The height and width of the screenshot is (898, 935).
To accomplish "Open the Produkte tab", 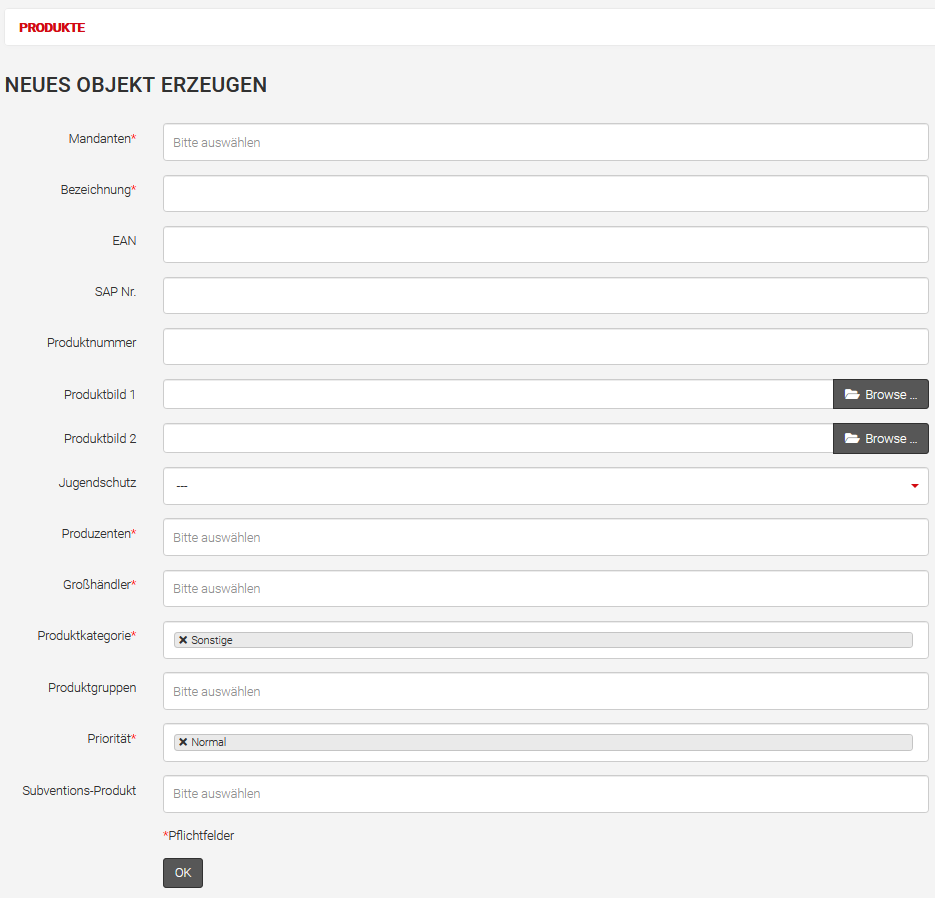I will pos(52,28).
